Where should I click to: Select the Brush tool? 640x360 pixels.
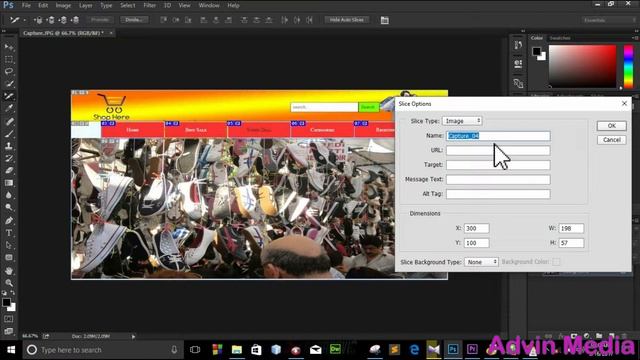click(9, 133)
